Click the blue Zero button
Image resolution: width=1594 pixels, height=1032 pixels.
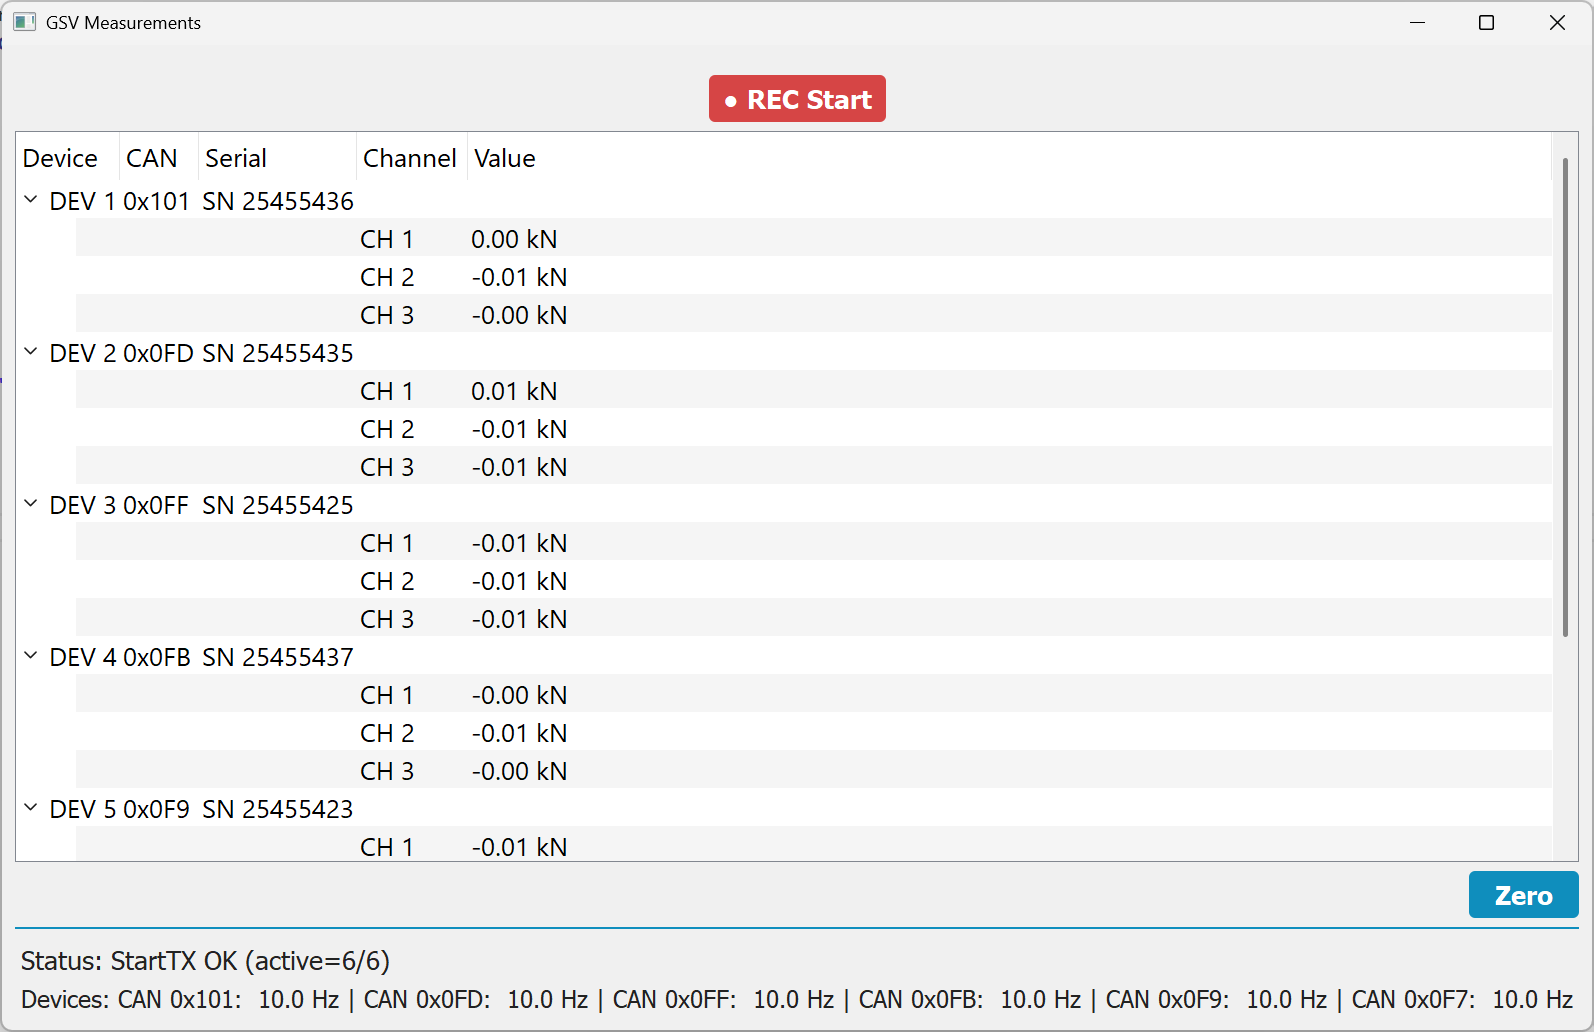tap(1523, 895)
